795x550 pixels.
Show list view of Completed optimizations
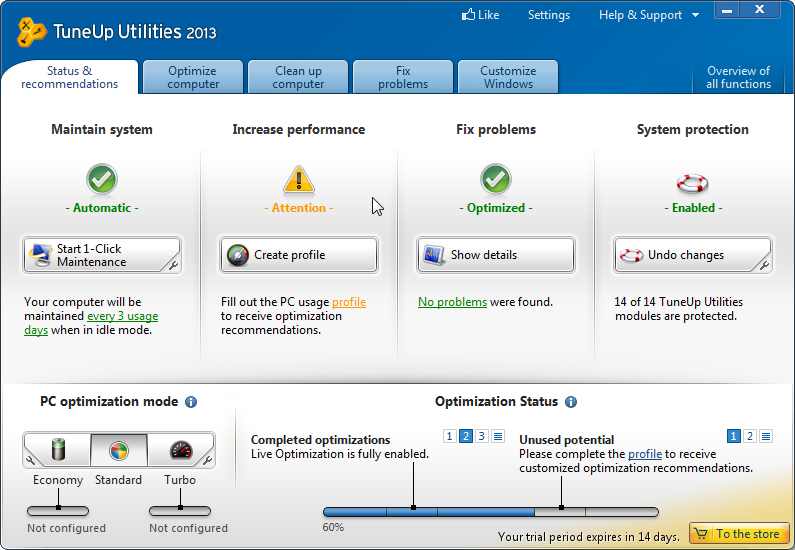pos(498,436)
